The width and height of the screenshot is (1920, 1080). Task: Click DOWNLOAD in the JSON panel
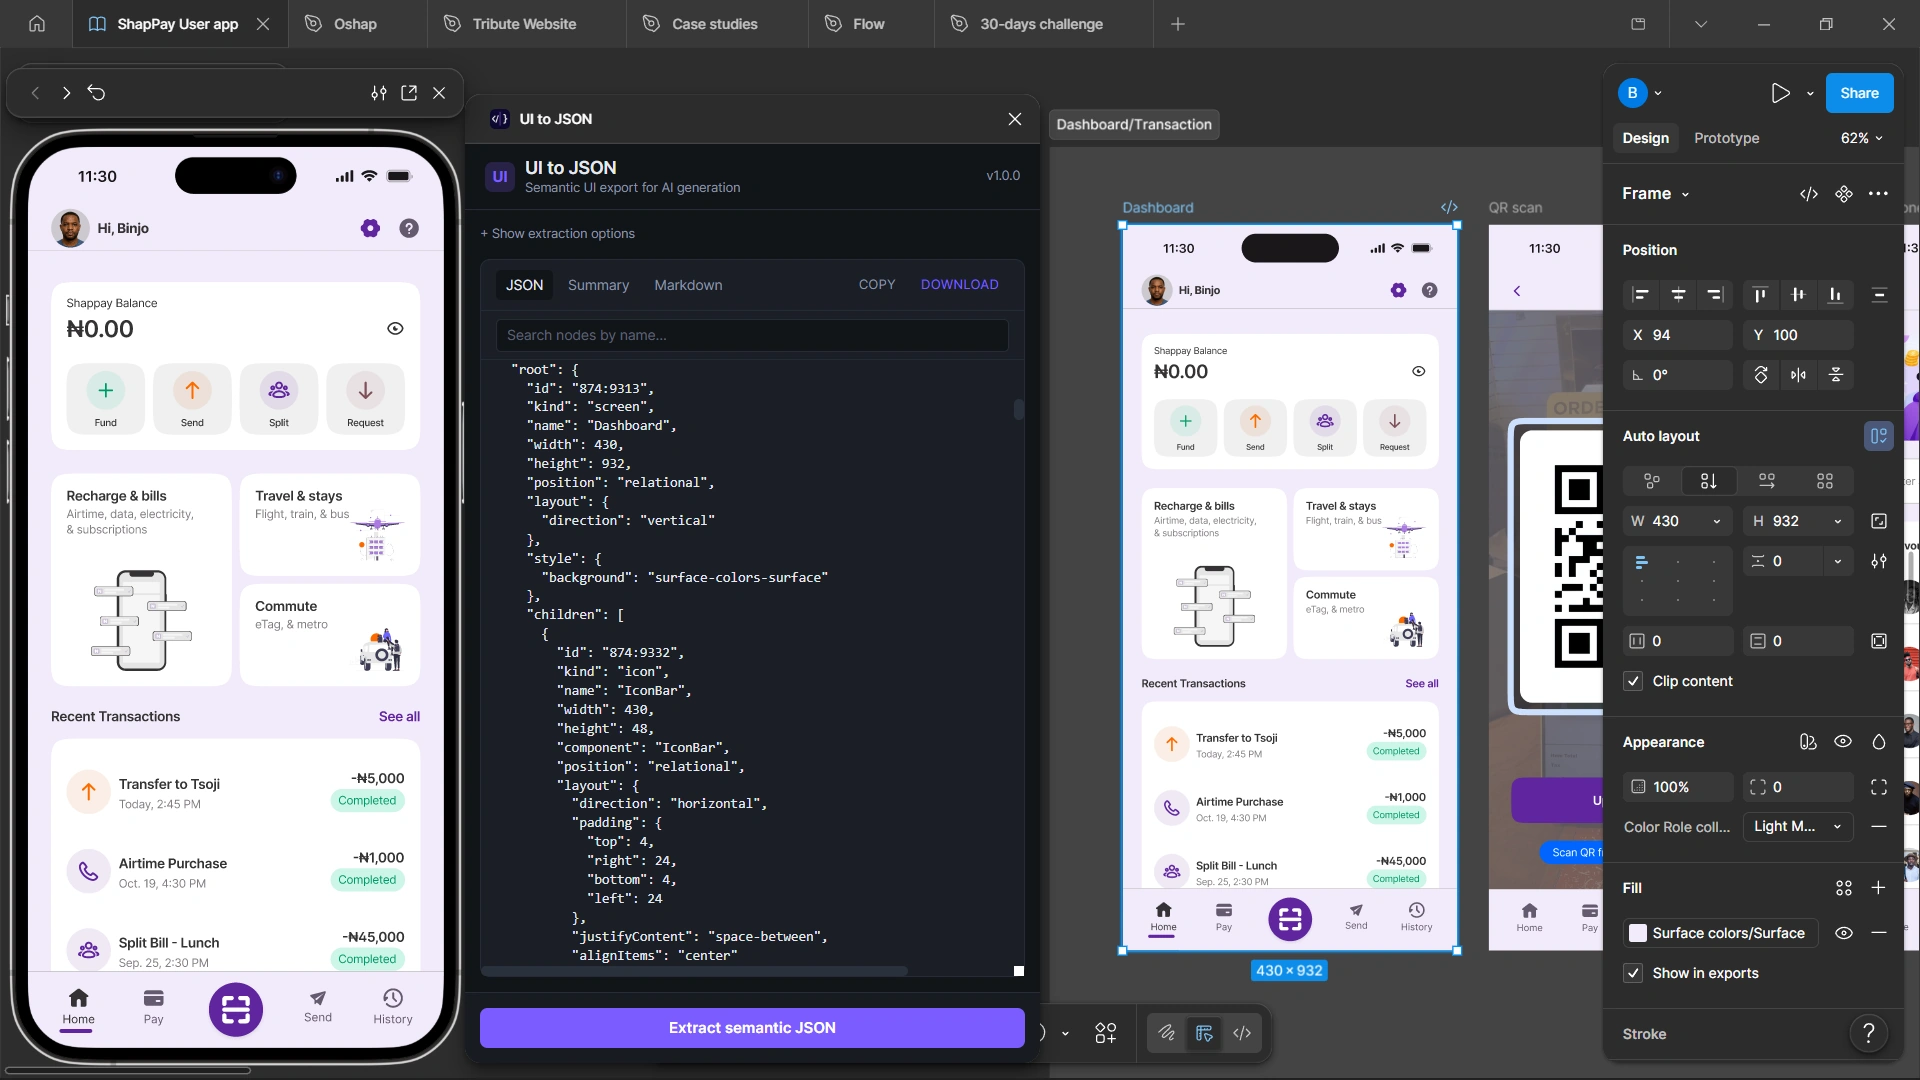click(x=960, y=285)
